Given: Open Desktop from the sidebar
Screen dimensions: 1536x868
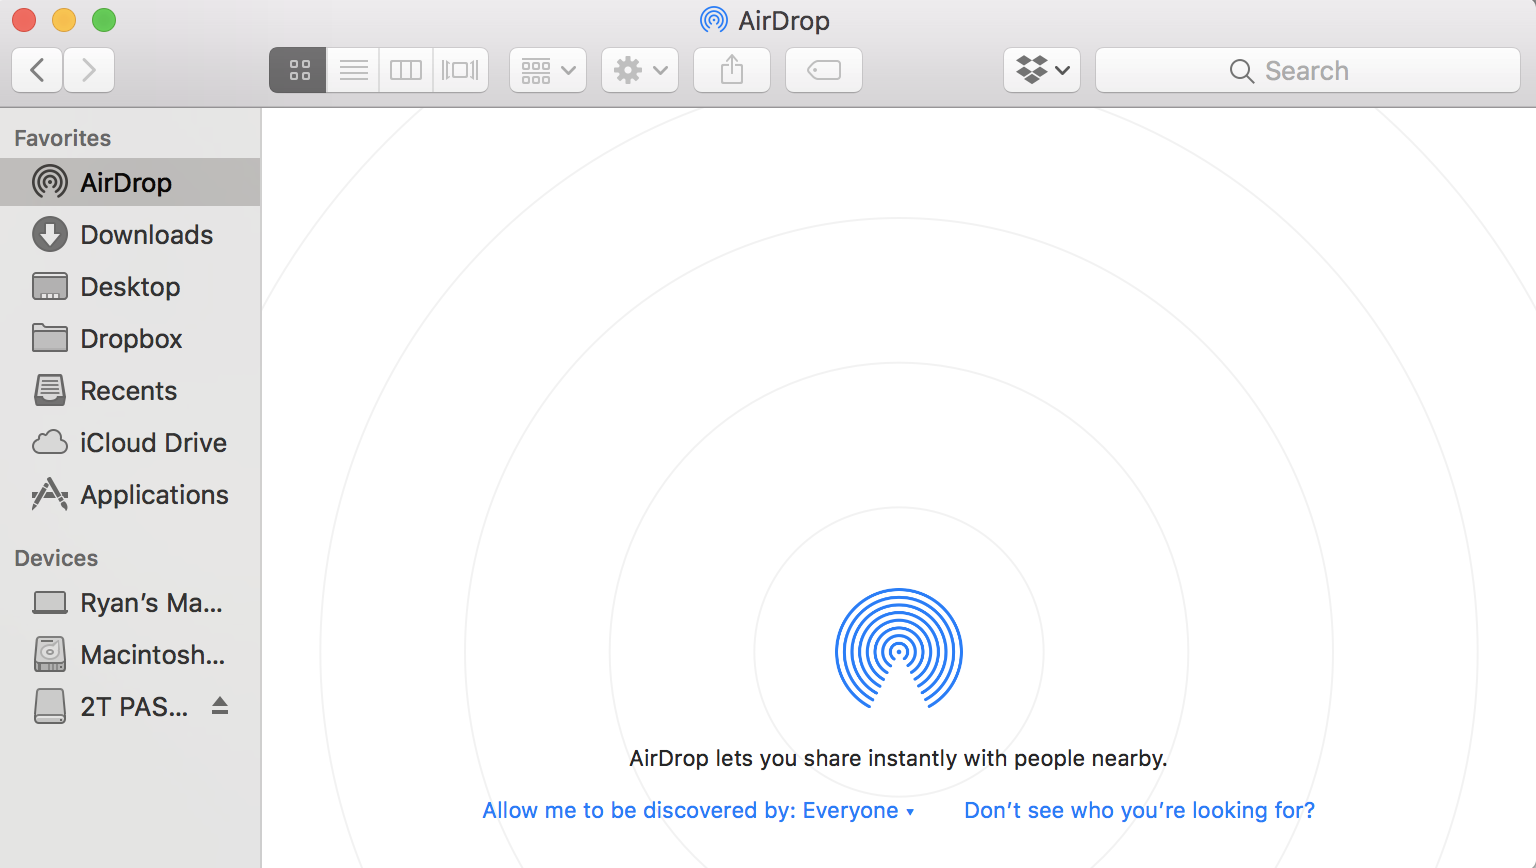Looking at the screenshot, I should (x=130, y=286).
